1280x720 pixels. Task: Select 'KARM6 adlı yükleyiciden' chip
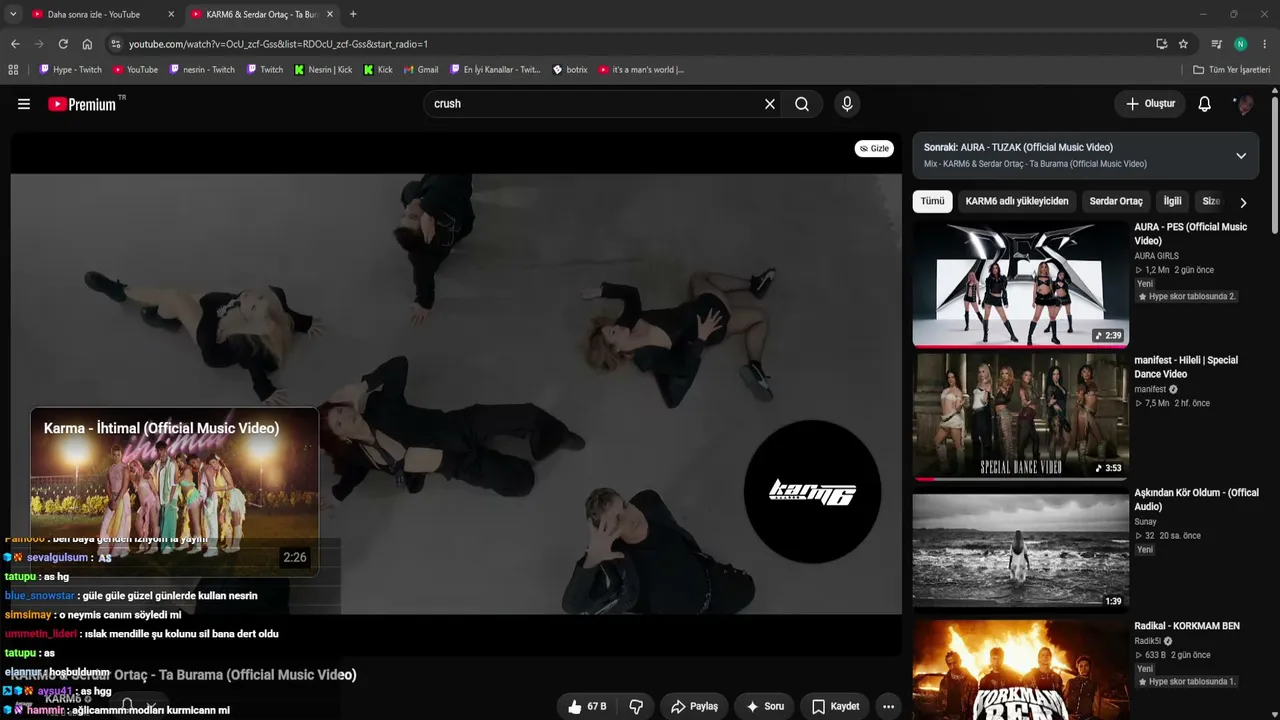coord(1017,201)
